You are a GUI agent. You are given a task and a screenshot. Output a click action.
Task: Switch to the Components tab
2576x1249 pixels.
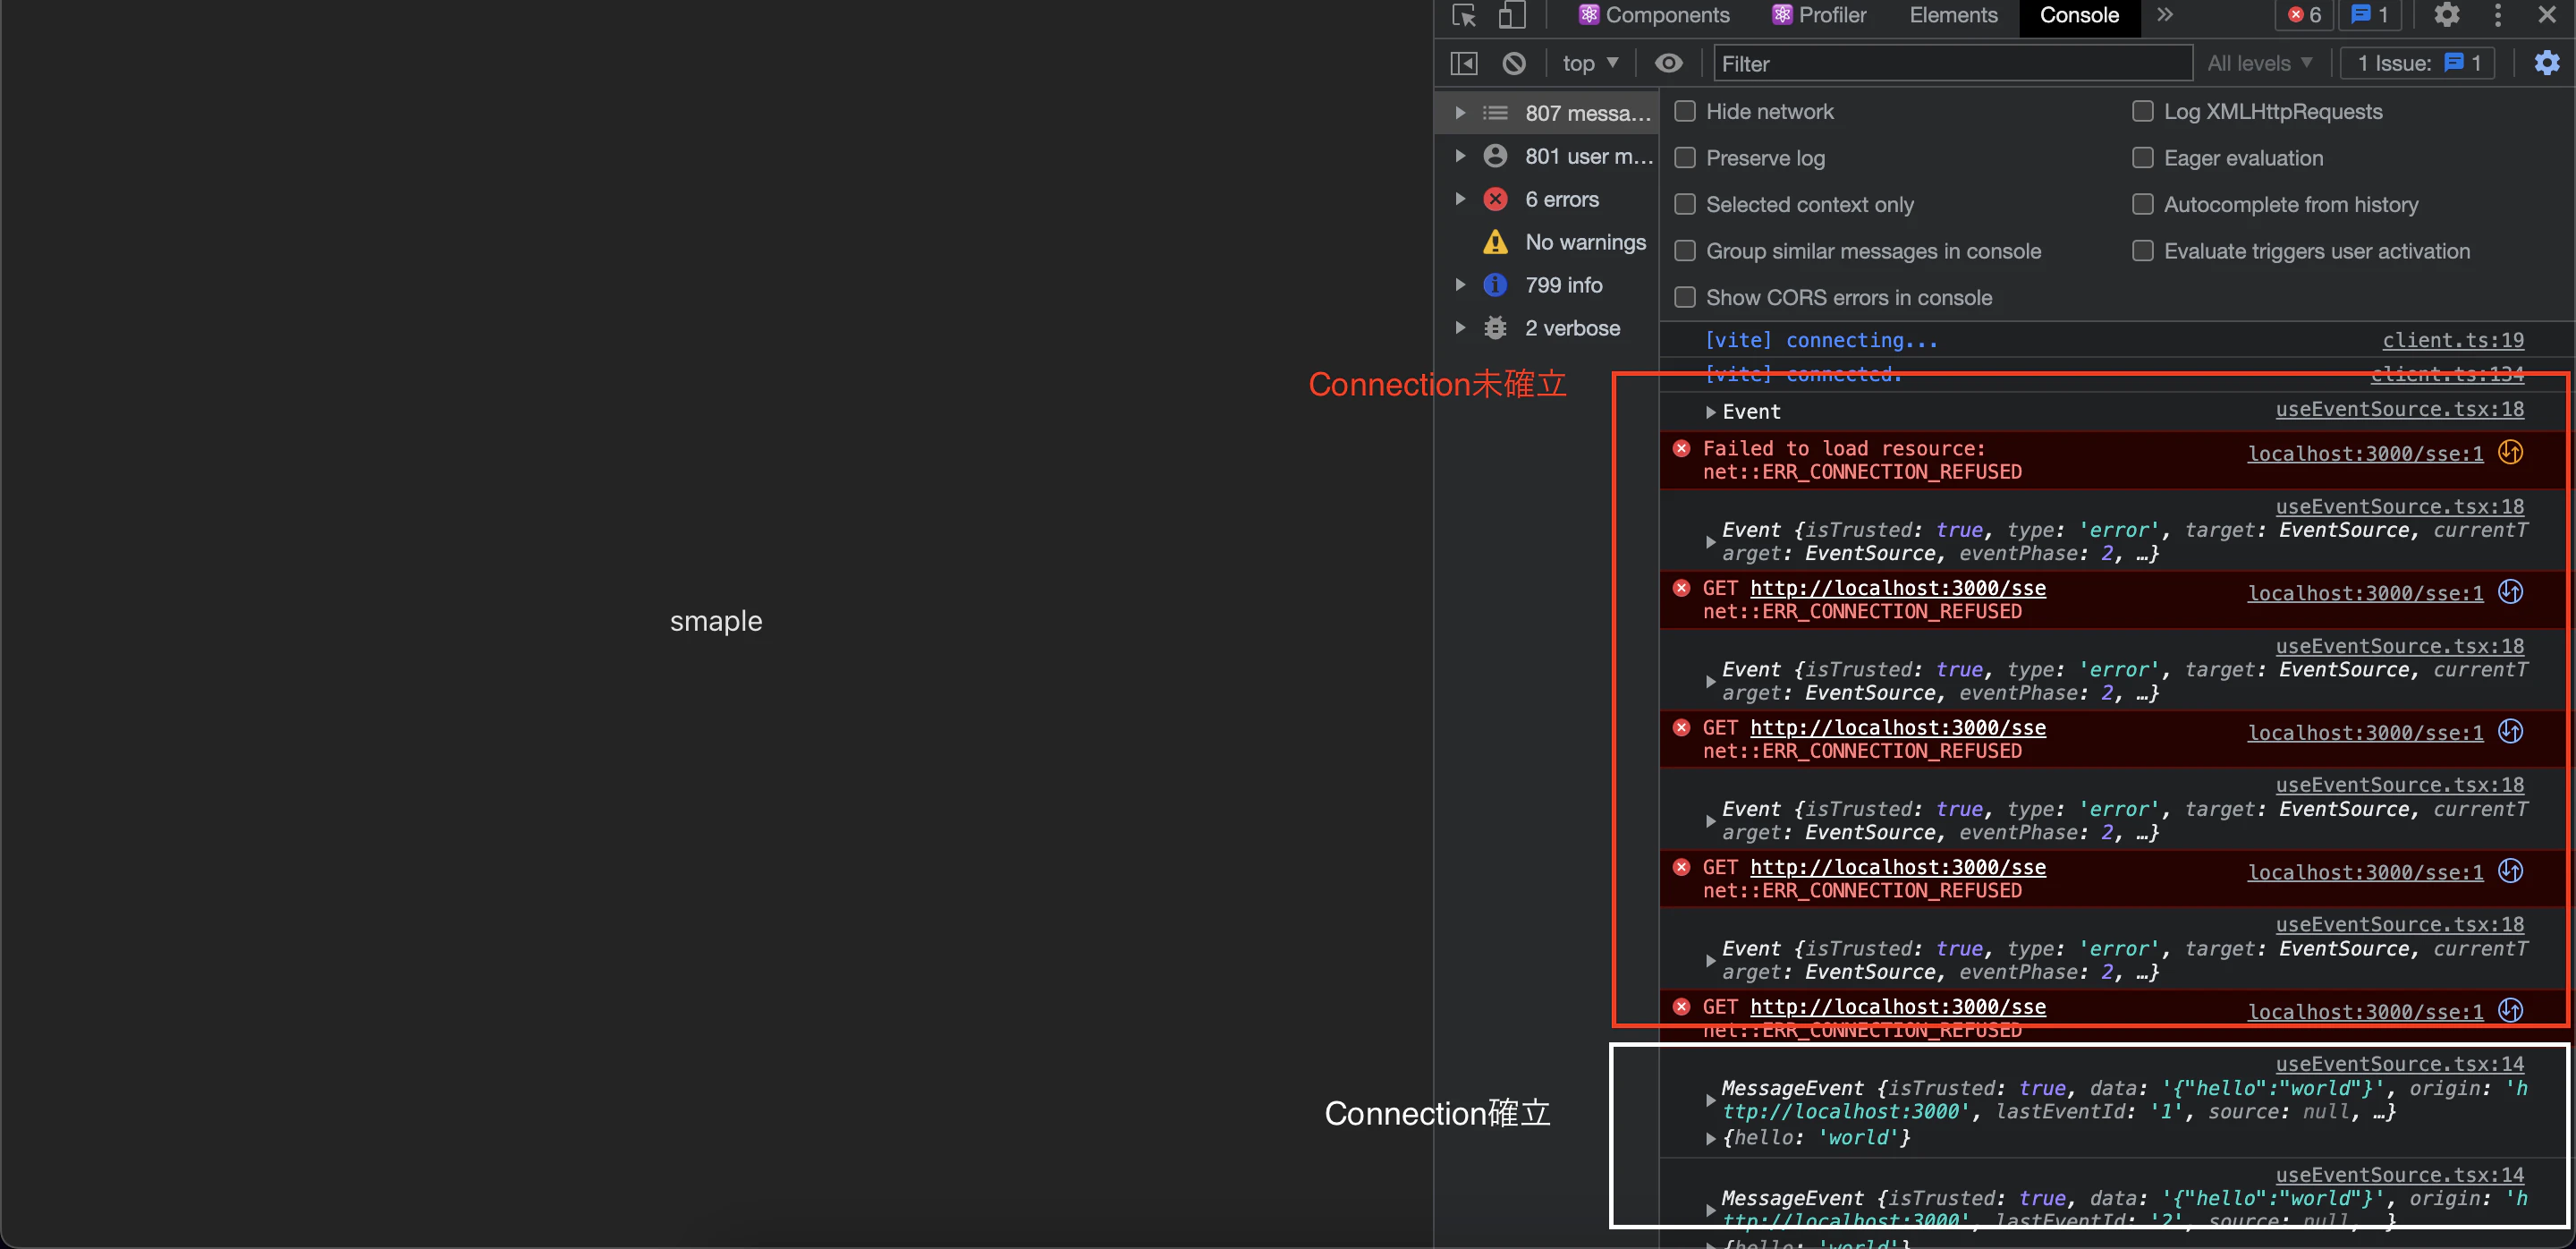tap(1654, 15)
